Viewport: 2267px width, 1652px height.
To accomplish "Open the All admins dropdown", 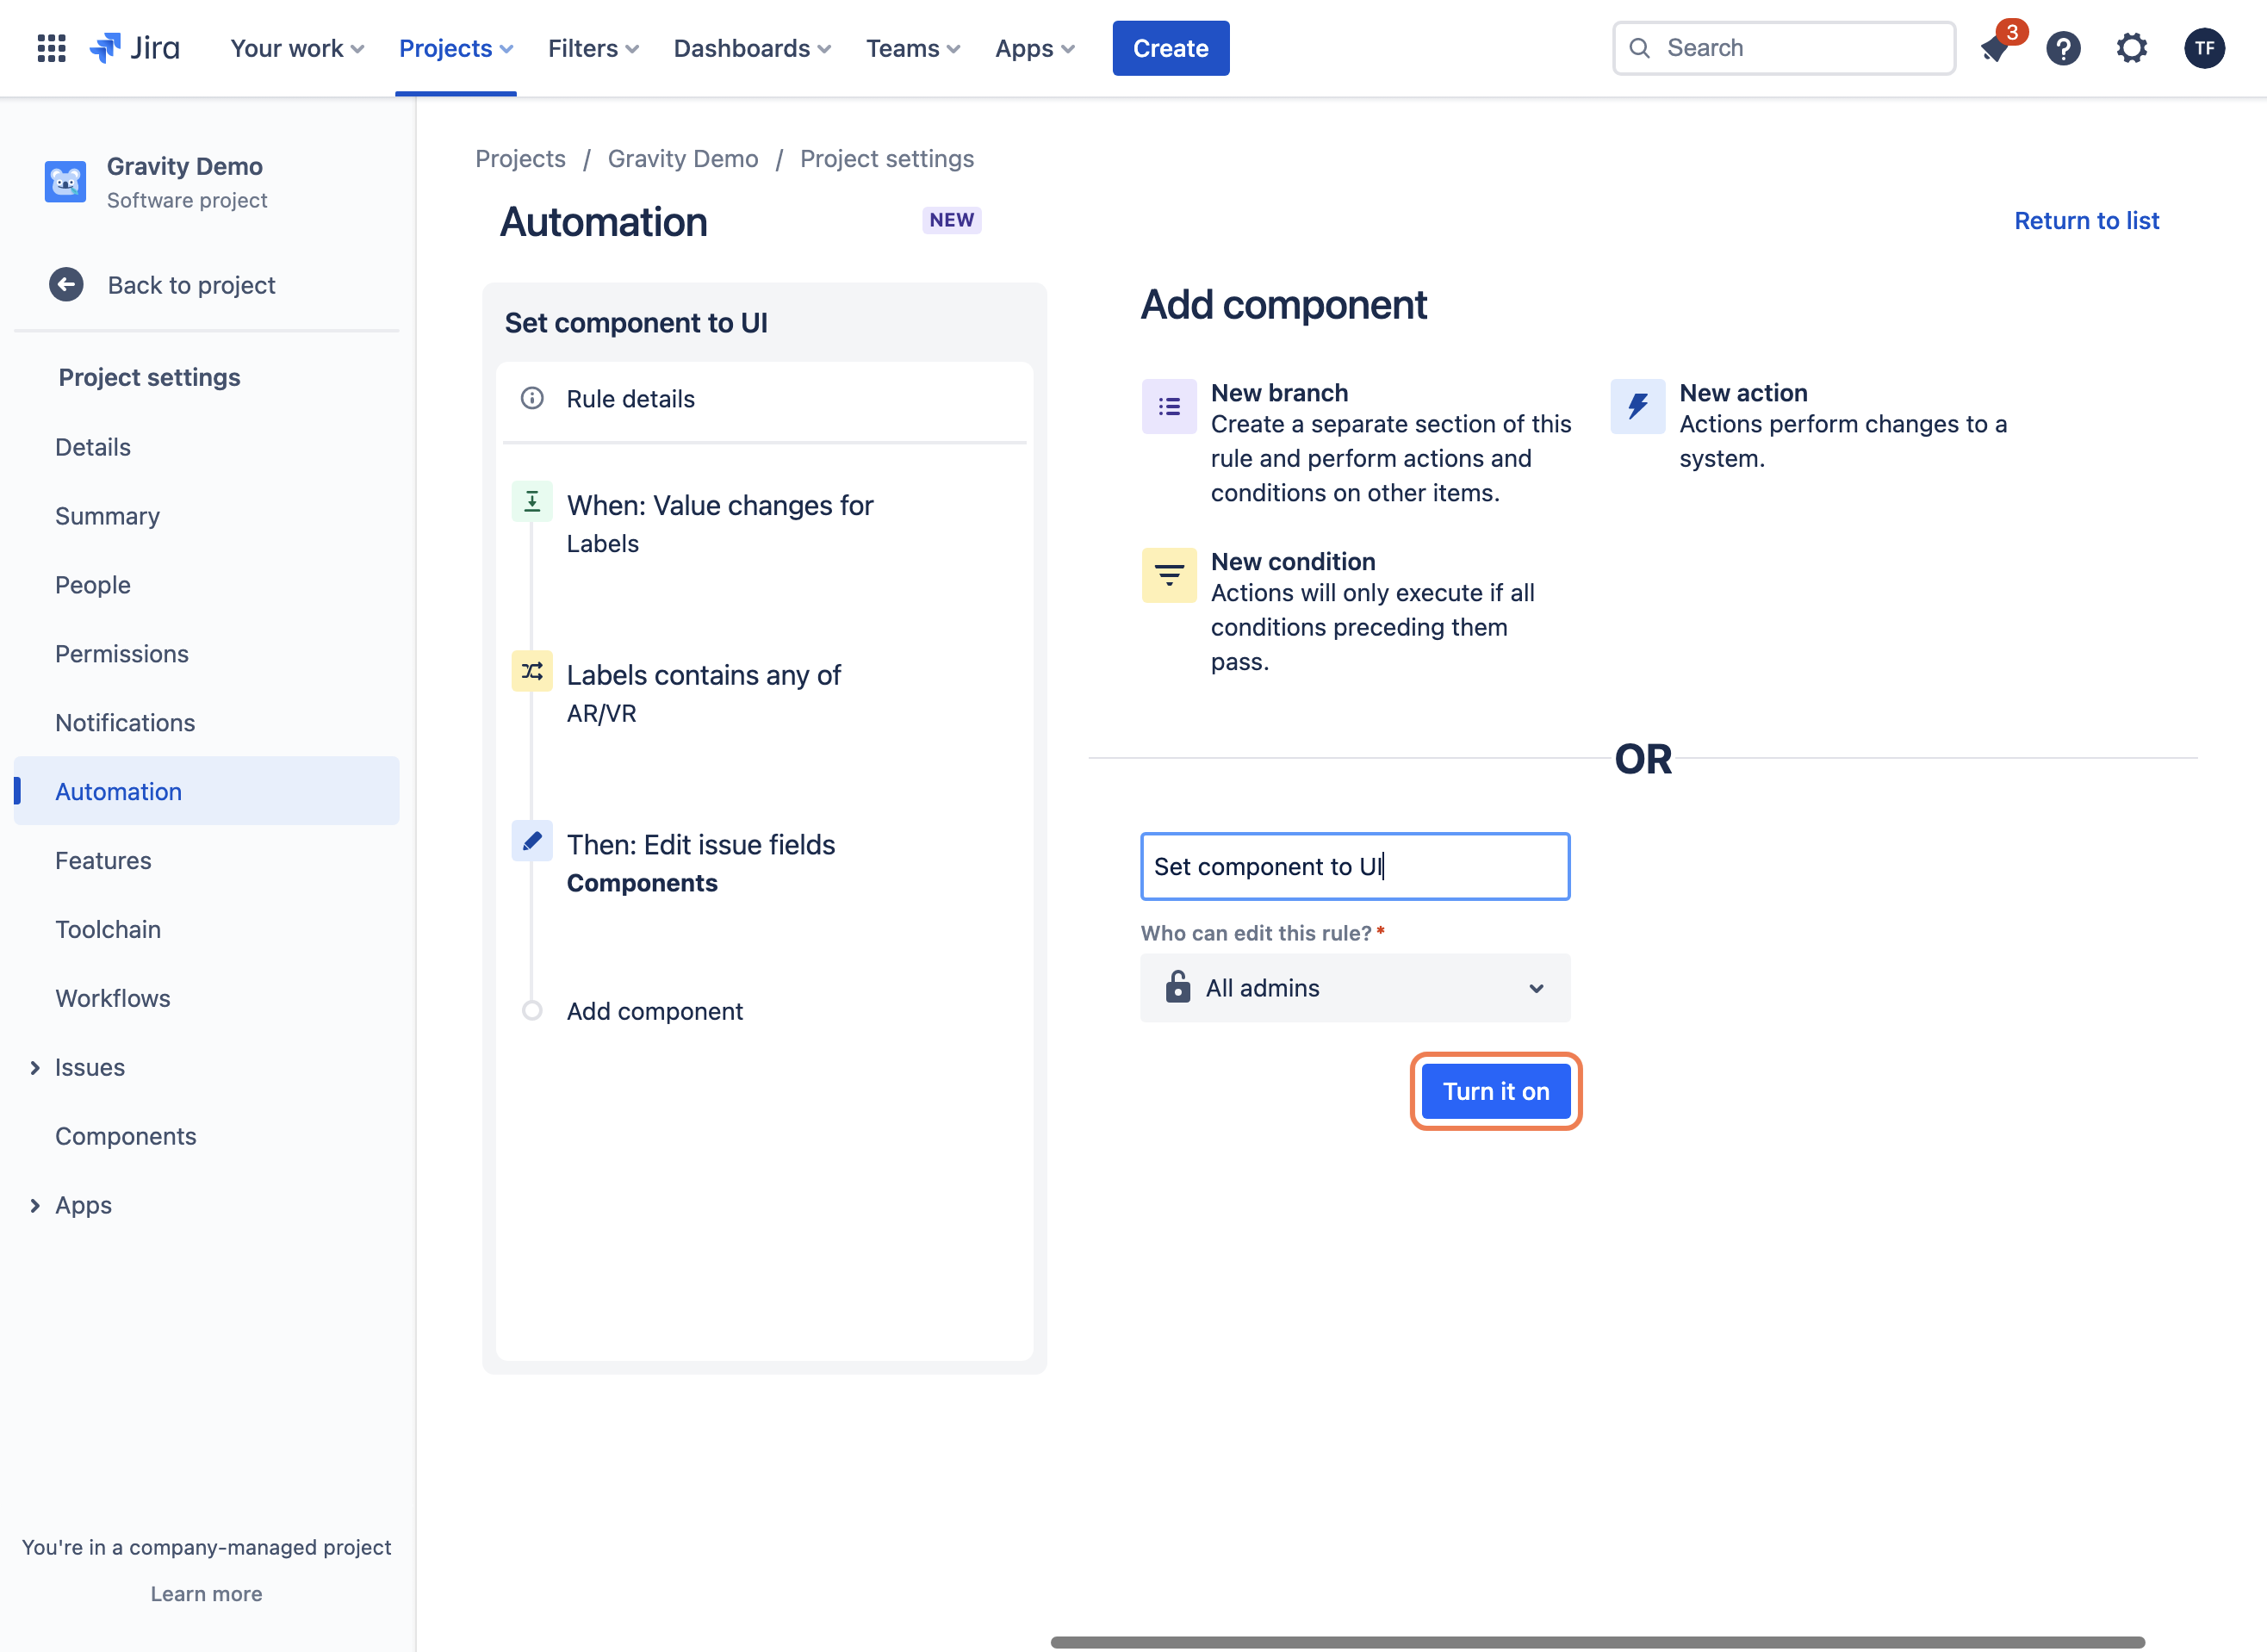I will pos(1355,988).
